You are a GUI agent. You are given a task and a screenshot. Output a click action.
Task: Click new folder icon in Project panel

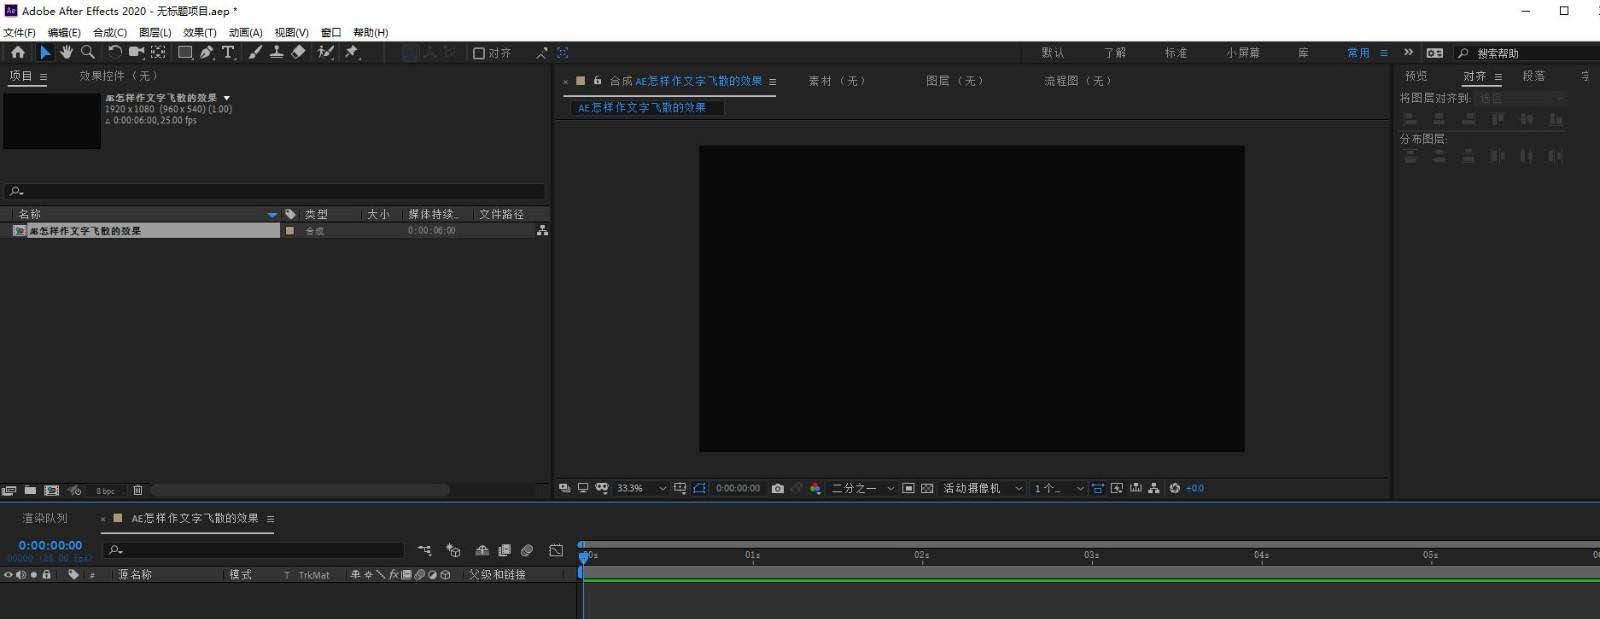[30, 490]
